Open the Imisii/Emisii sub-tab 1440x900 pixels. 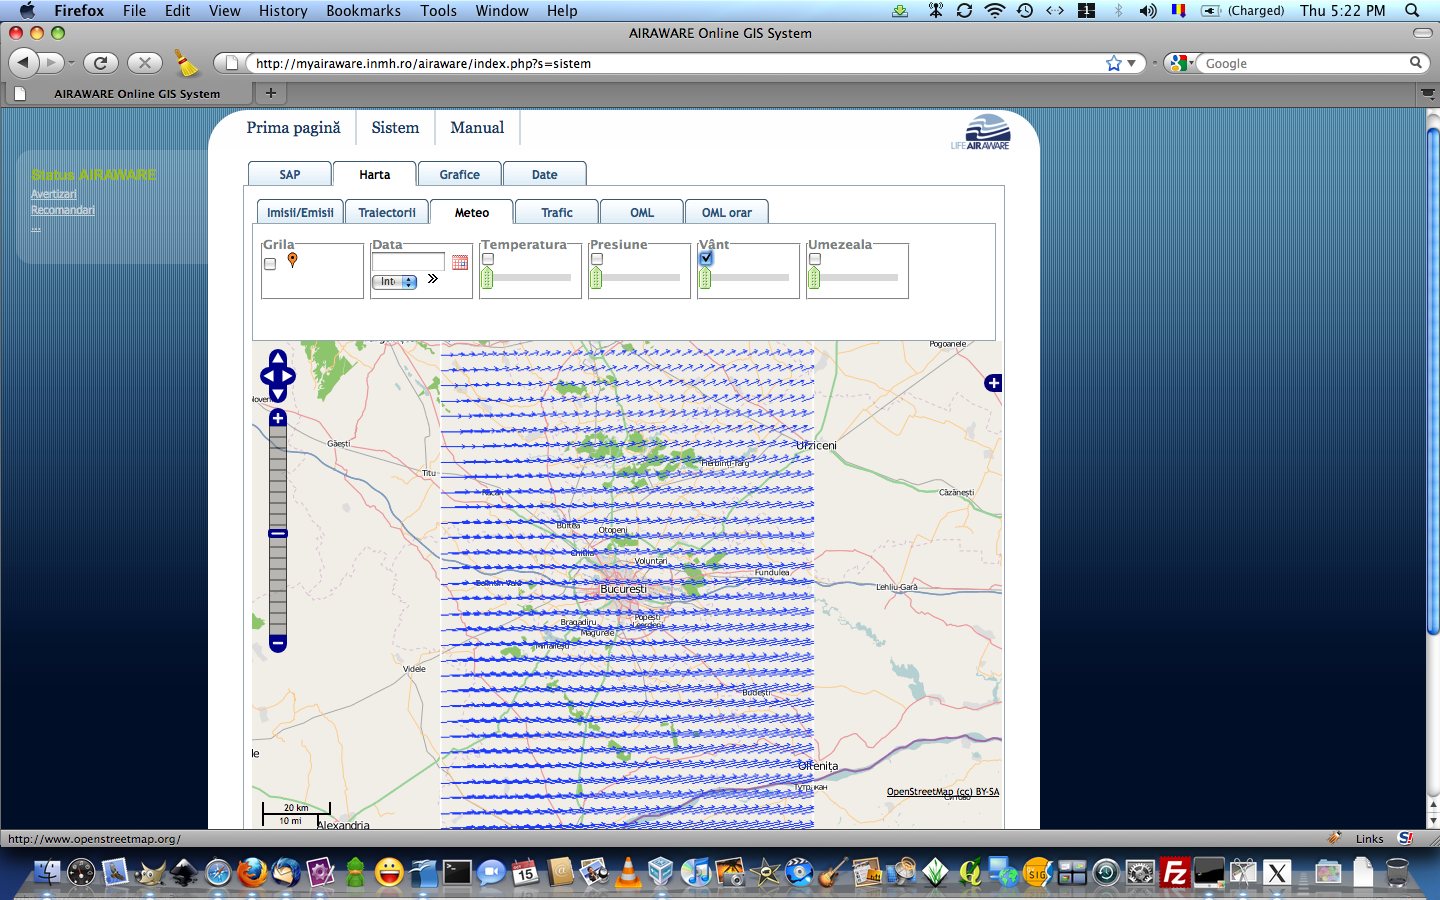click(300, 212)
